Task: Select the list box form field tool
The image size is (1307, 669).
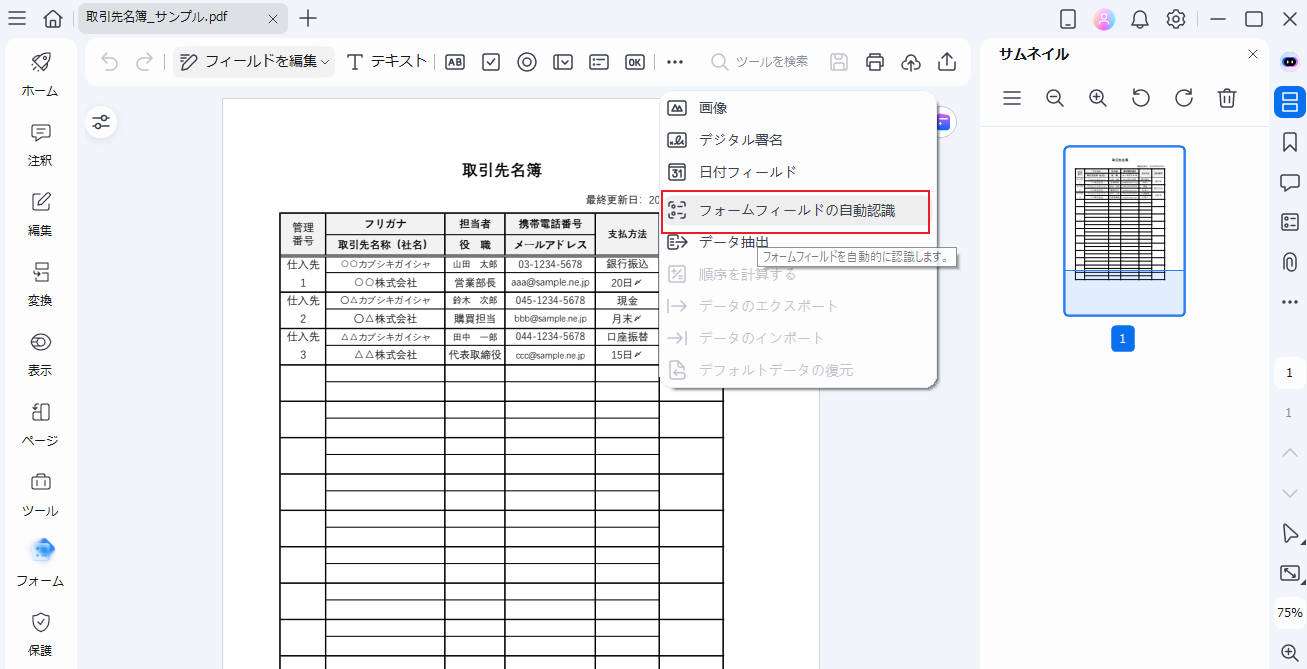Action: pos(598,61)
